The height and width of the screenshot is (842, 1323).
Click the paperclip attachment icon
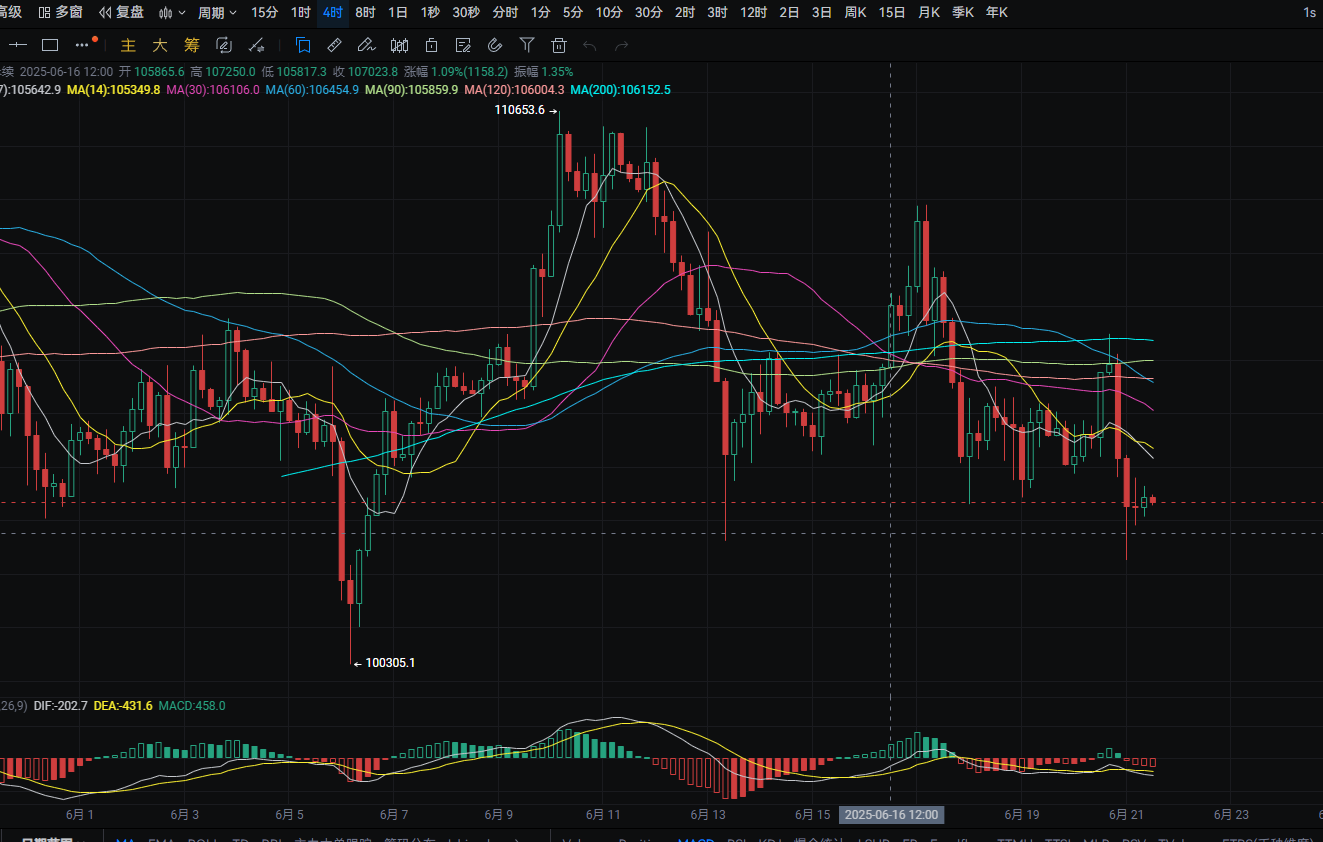click(x=495, y=45)
